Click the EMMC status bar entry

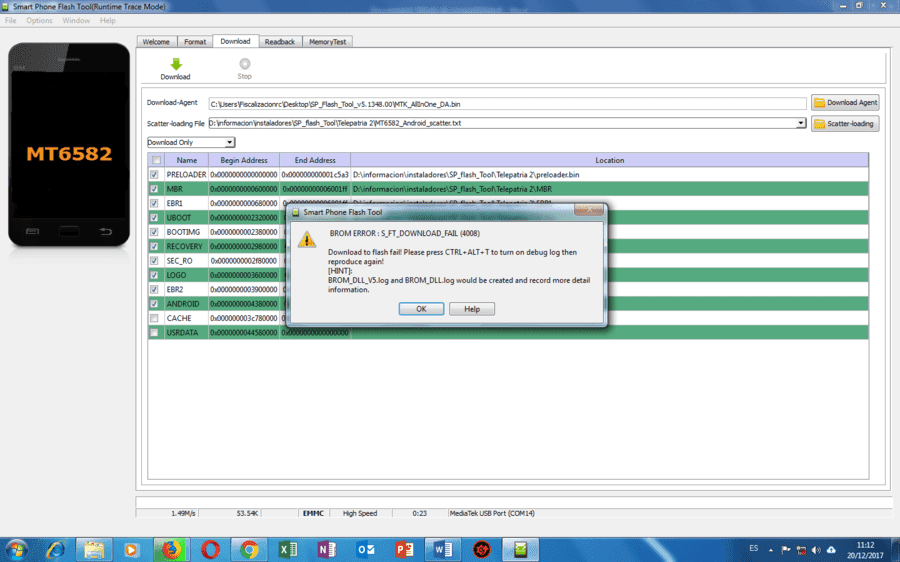point(313,513)
